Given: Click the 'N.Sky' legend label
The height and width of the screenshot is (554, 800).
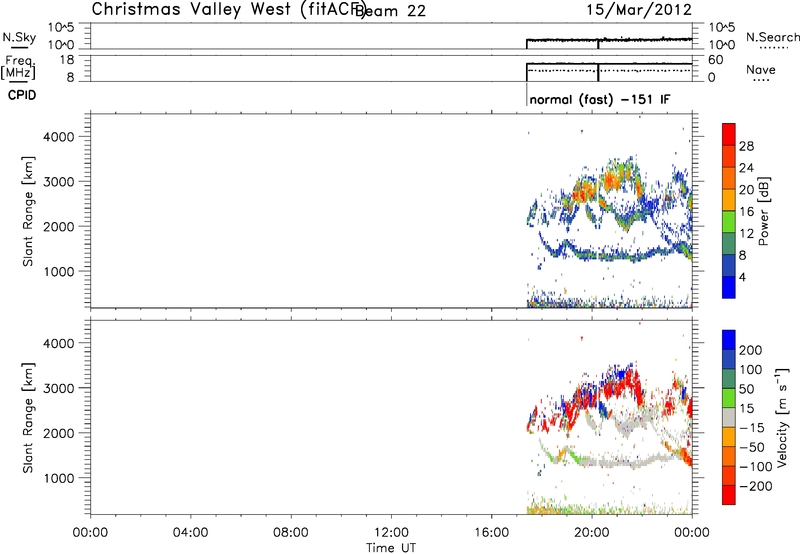Looking at the screenshot, I should click(x=19, y=37).
